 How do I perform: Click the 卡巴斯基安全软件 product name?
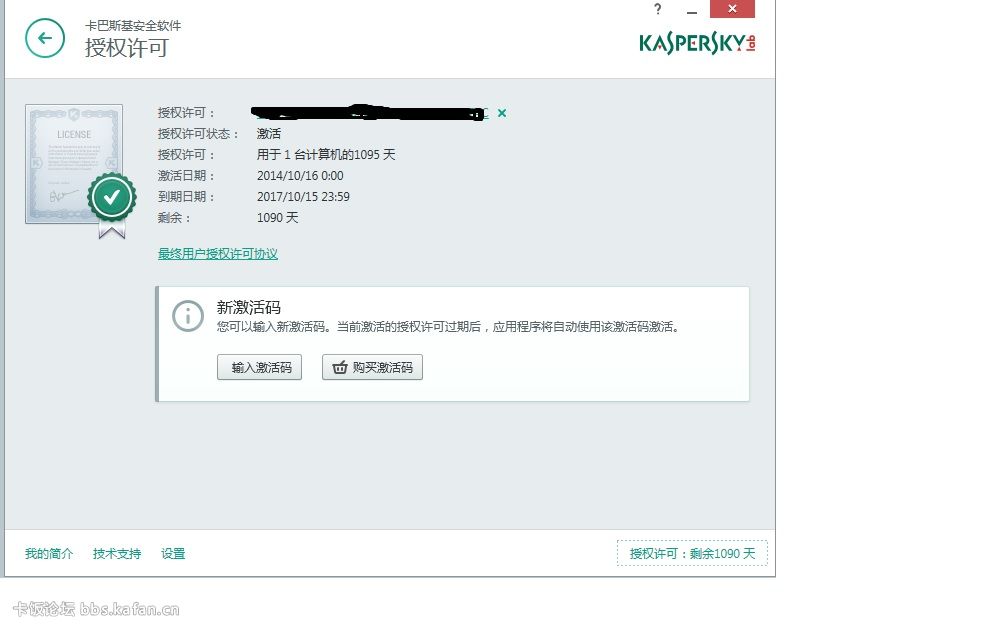point(133,26)
